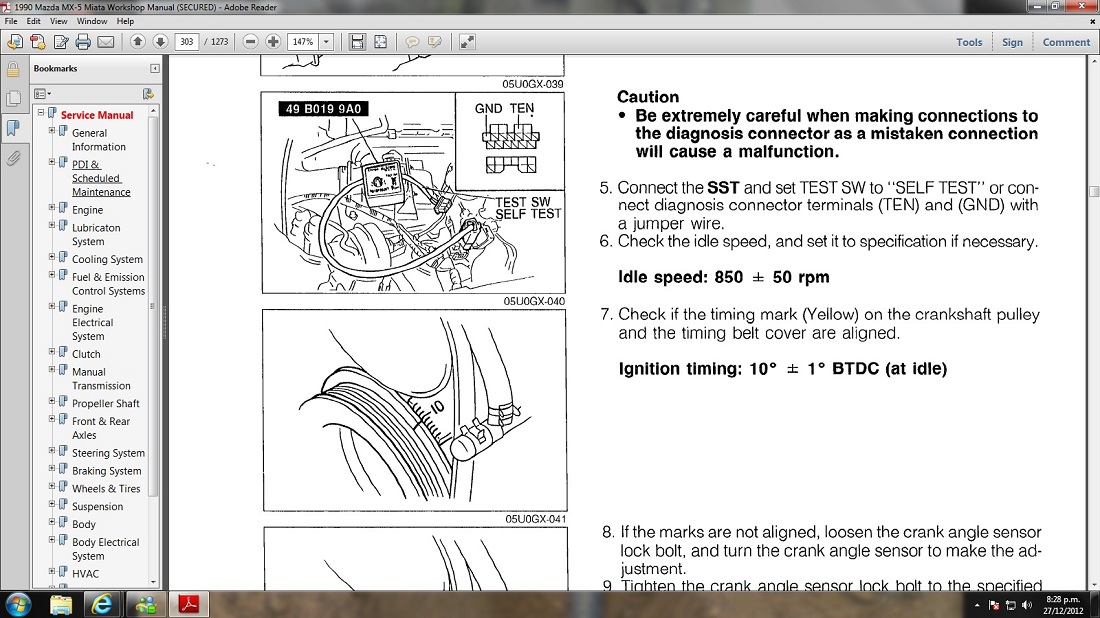This screenshot has width=1100, height=618.
Task: Open the Body Electrical System bookmark
Action: (x=105, y=549)
